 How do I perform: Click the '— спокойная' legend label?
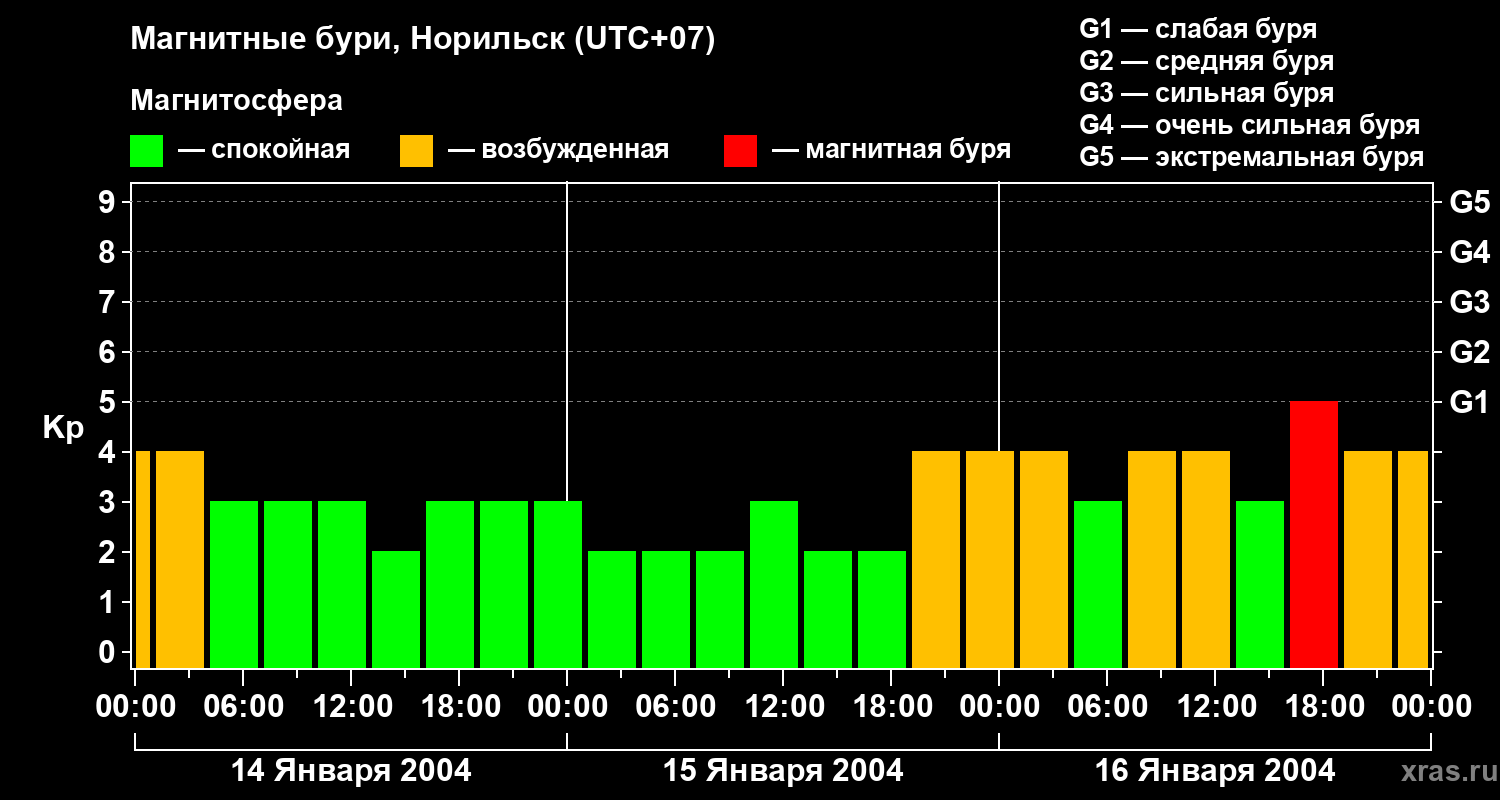(x=264, y=151)
